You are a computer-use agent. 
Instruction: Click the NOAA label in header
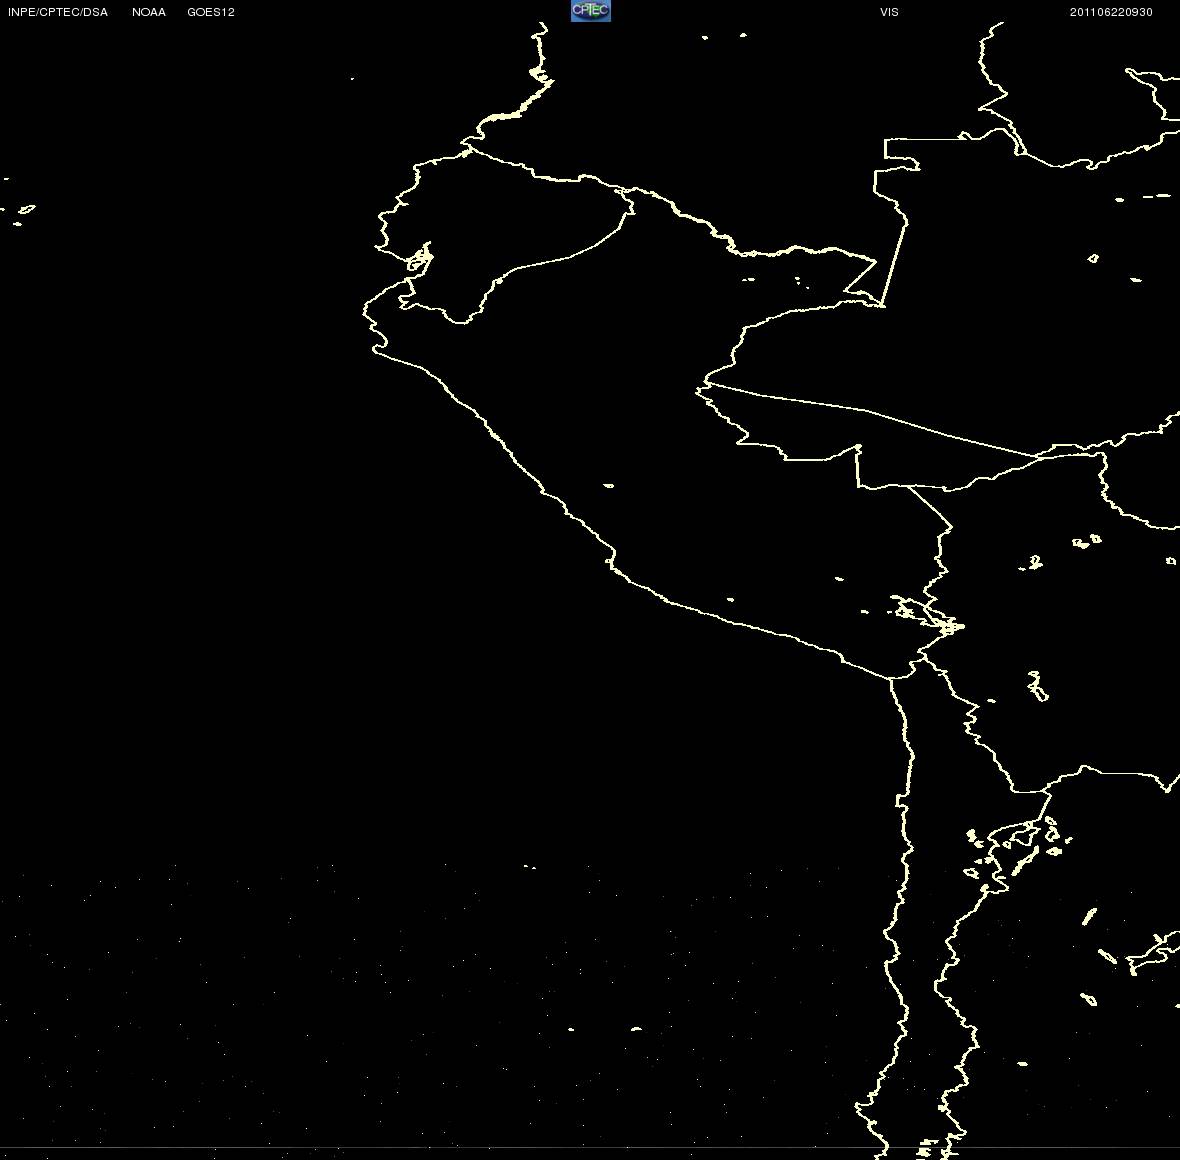(x=148, y=12)
